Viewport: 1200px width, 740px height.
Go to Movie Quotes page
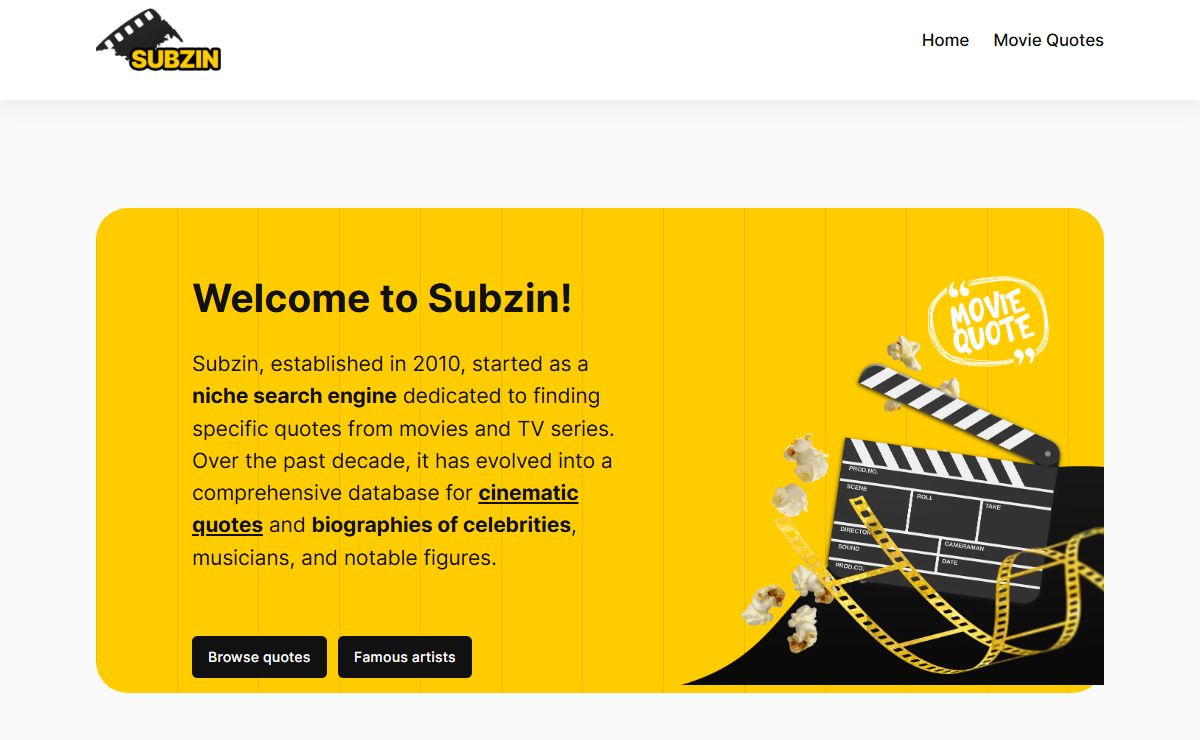(1048, 40)
